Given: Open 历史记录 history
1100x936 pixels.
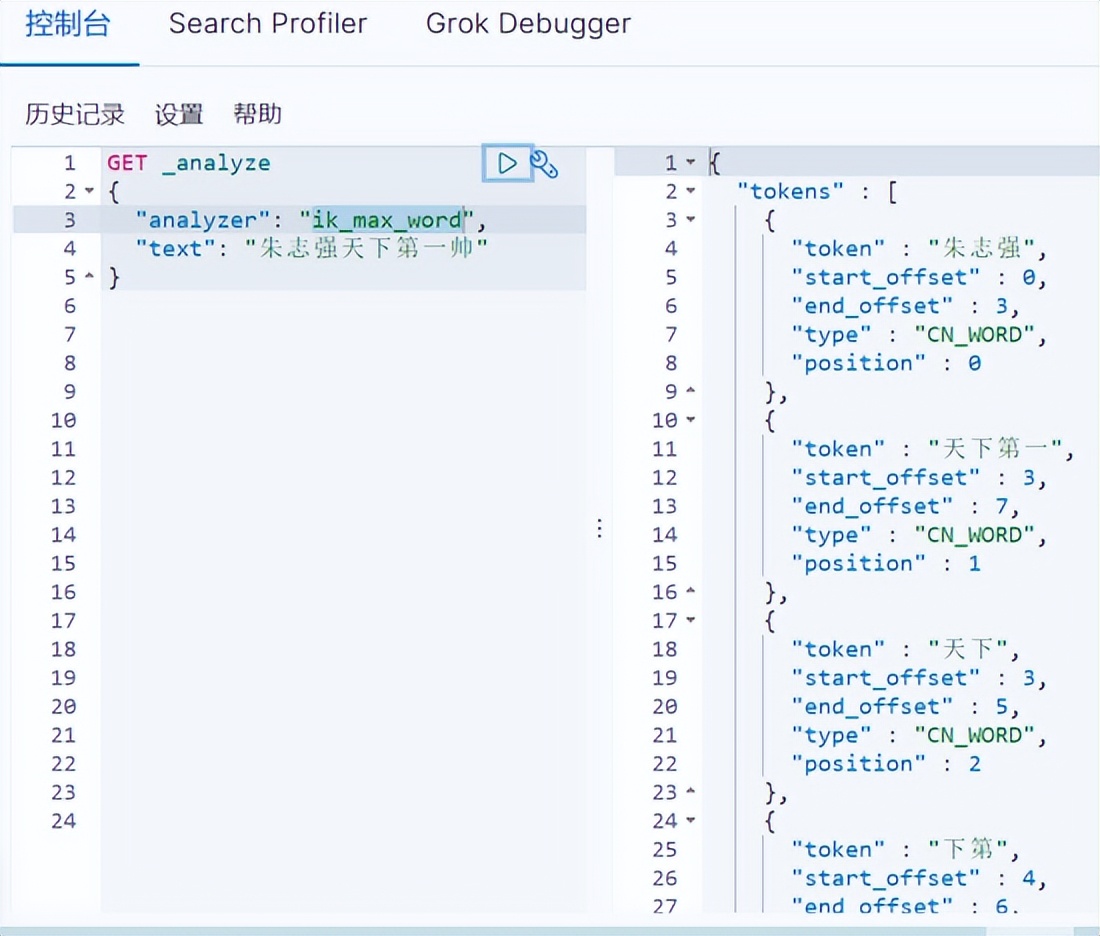Looking at the screenshot, I should coord(75,114).
